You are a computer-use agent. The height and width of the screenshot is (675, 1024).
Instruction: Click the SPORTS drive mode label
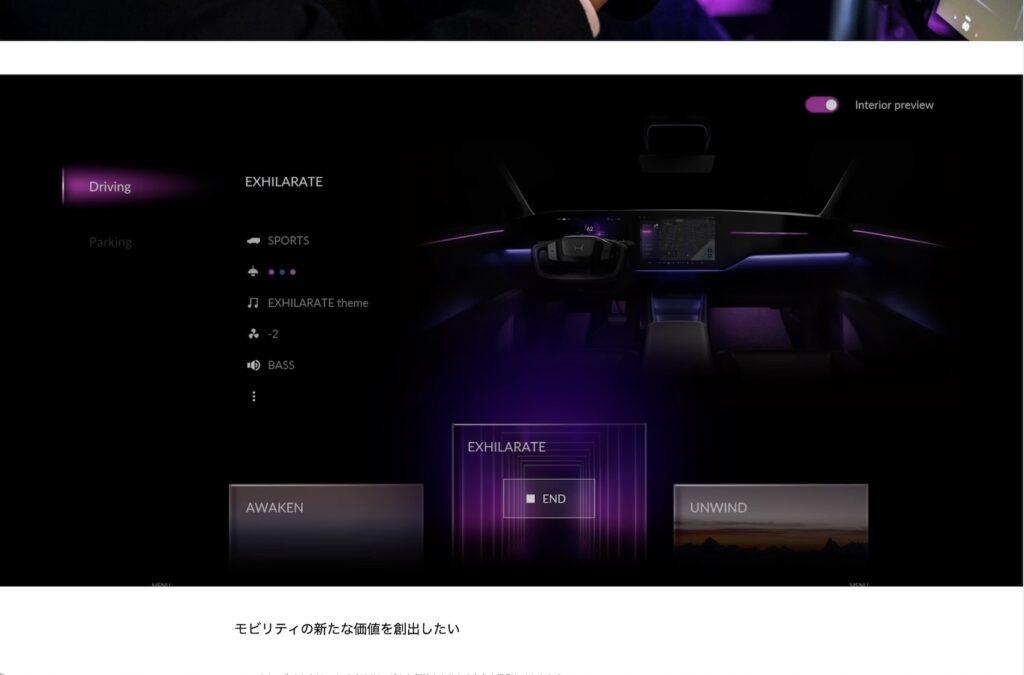[x=288, y=241]
